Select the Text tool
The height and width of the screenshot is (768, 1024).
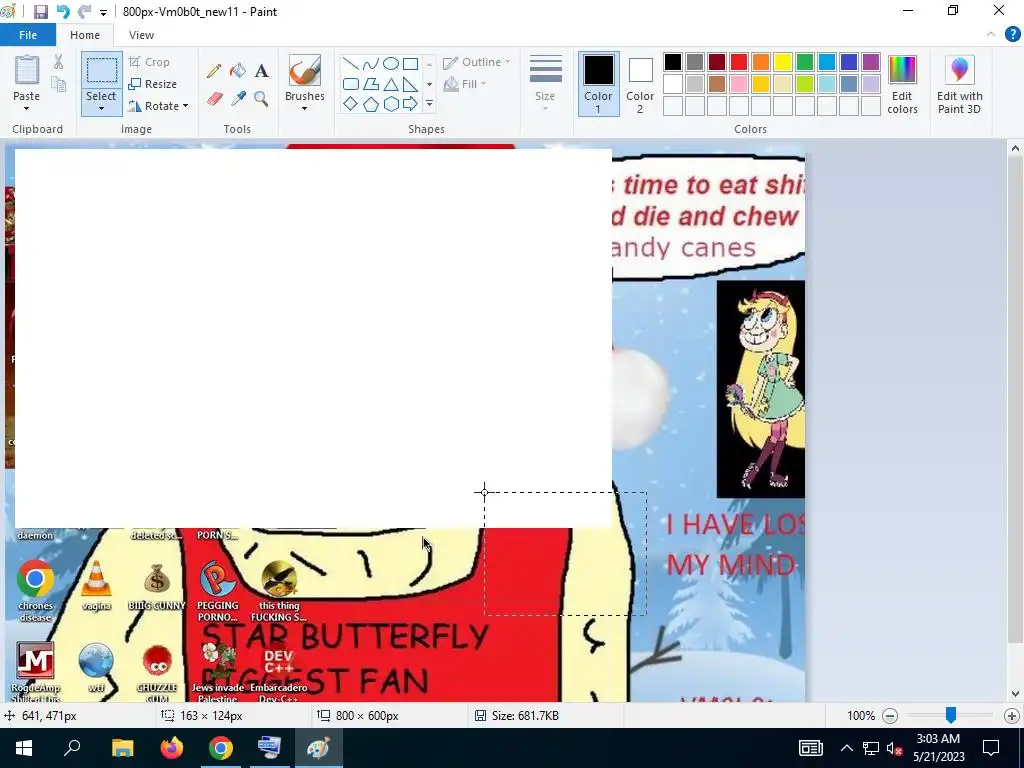pos(261,71)
